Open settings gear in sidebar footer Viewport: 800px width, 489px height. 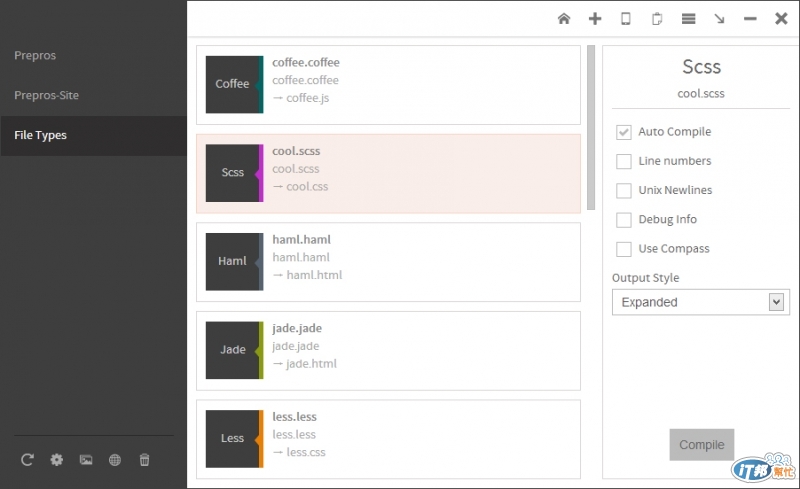point(57,460)
